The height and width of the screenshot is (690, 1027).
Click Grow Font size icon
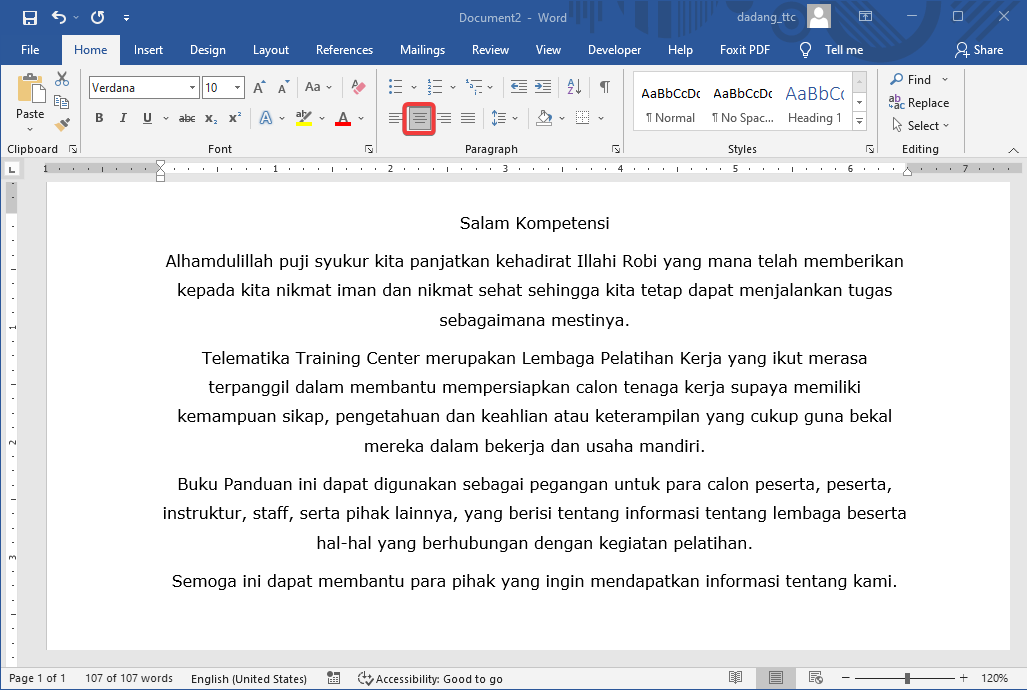click(x=260, y=88)
